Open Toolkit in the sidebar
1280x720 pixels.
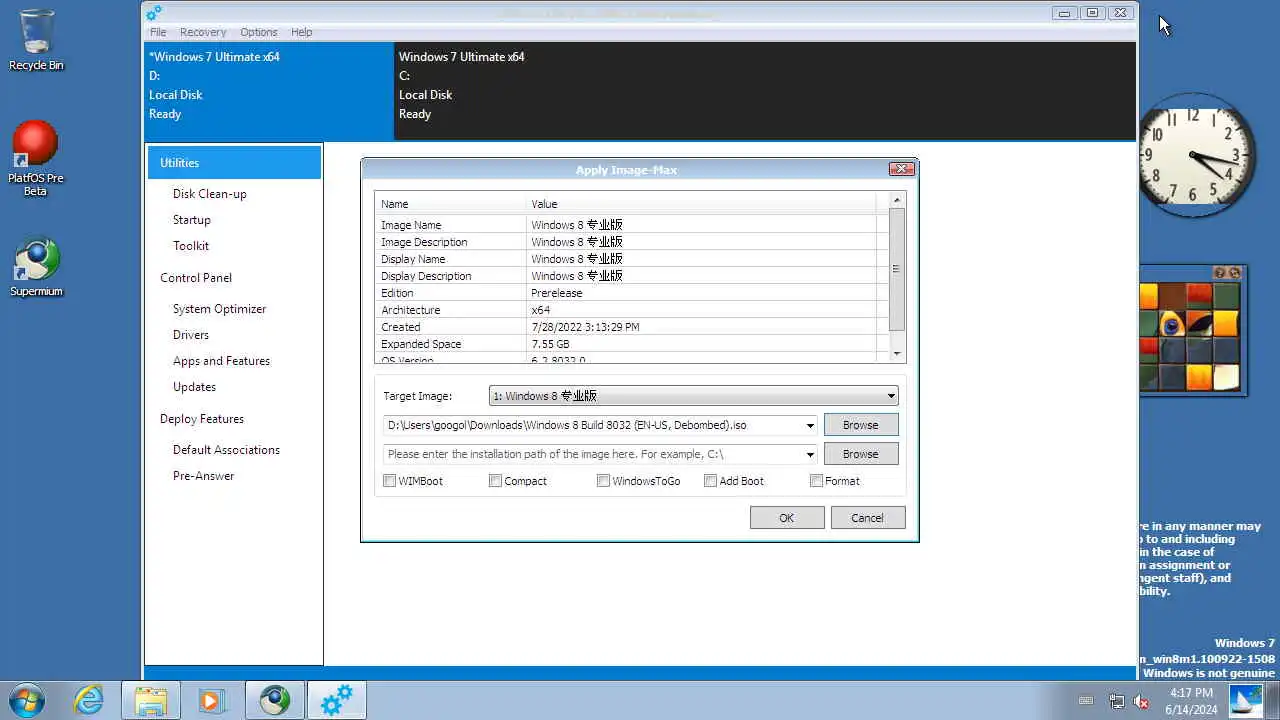190,246
